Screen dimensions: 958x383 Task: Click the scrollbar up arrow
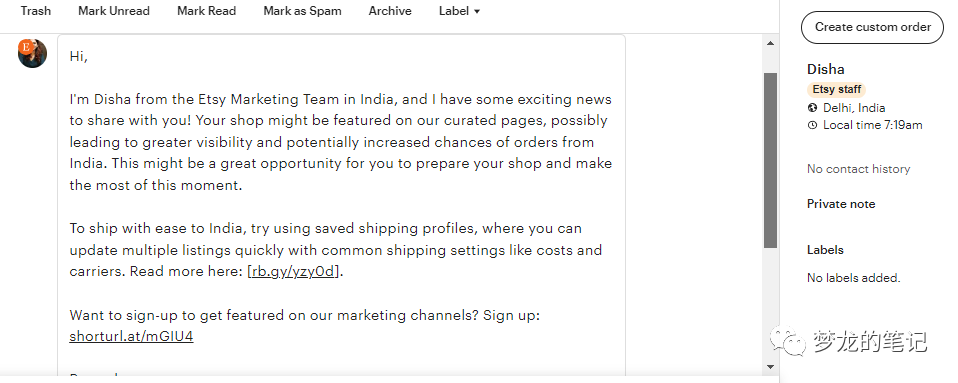(x=770, y=43)
